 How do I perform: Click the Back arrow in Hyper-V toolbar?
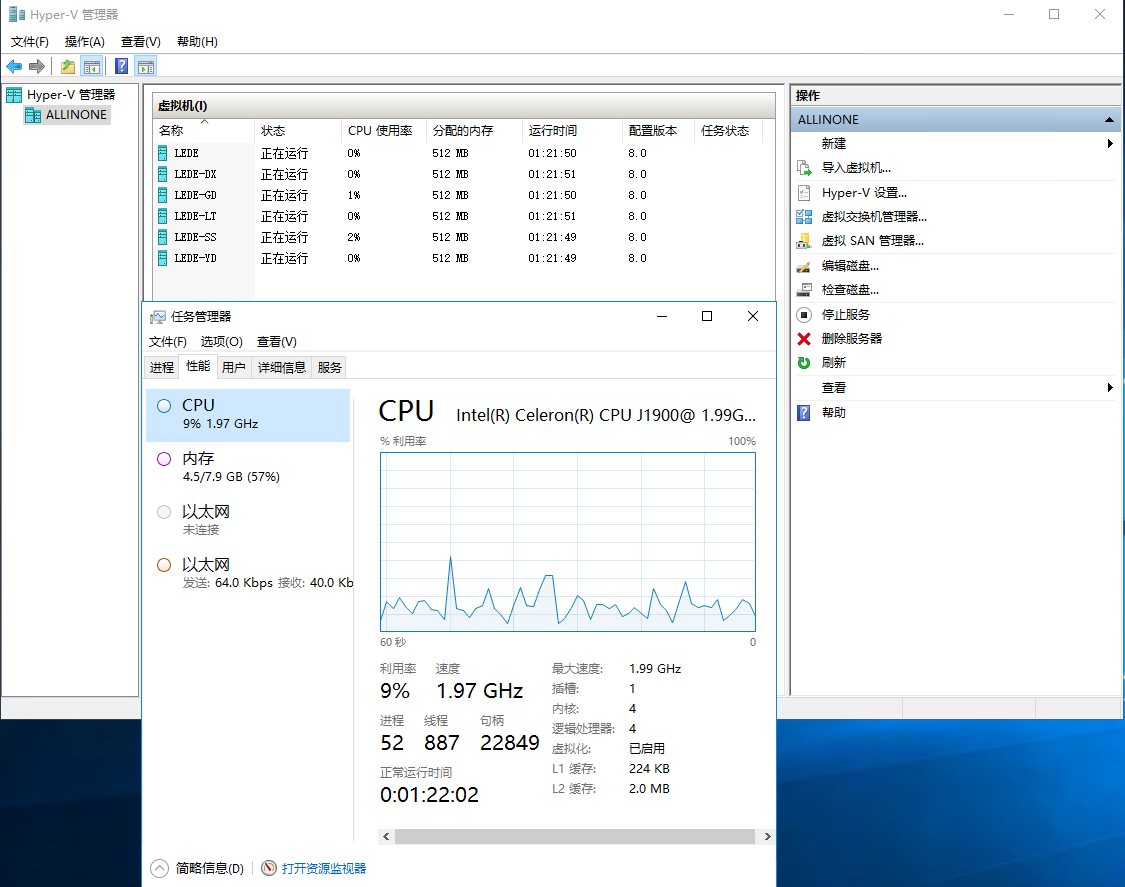tap(14, 67)
